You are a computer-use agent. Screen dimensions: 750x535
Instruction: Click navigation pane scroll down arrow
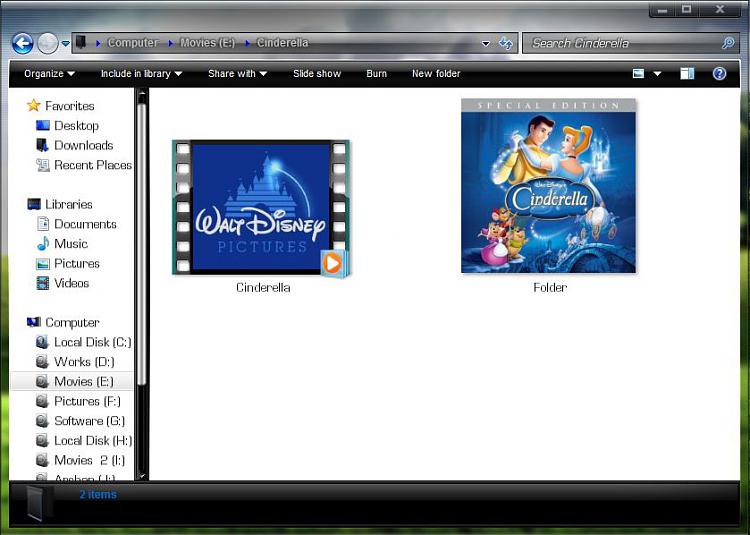[x=142, y=476]
